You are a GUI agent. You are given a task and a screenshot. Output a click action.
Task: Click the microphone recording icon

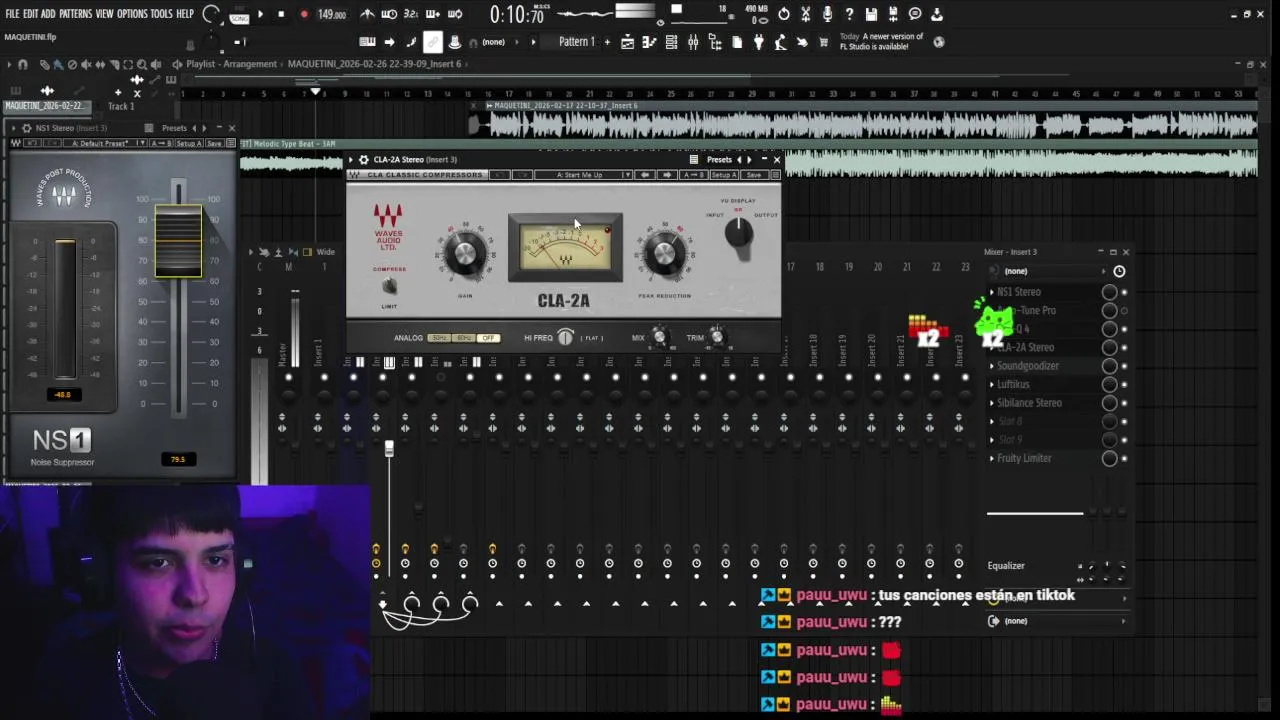pyautogui.click(x=827, y=14)
